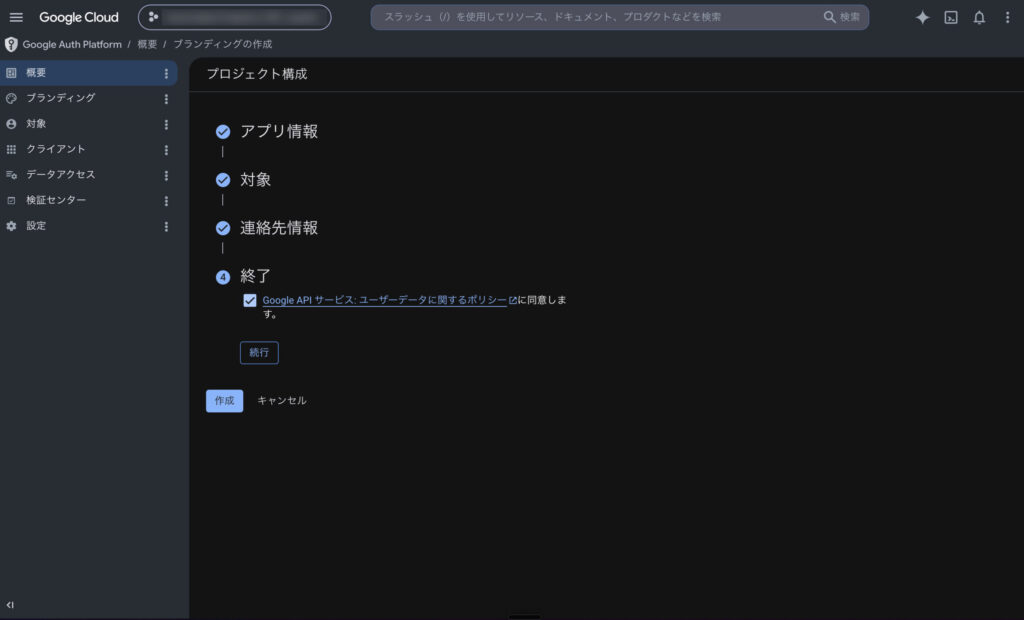Click ブランディングの作成 breadcrumb text

[222, 44]
